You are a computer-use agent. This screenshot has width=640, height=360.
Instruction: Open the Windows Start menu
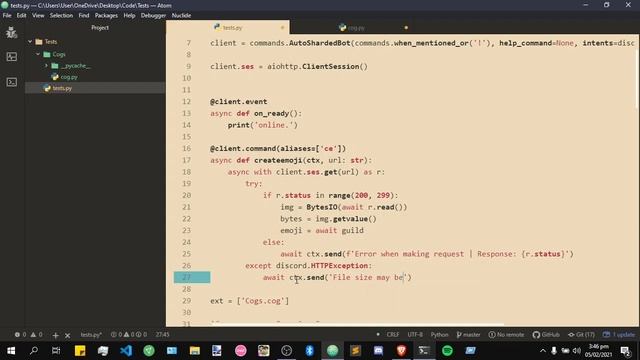(11, 351)
